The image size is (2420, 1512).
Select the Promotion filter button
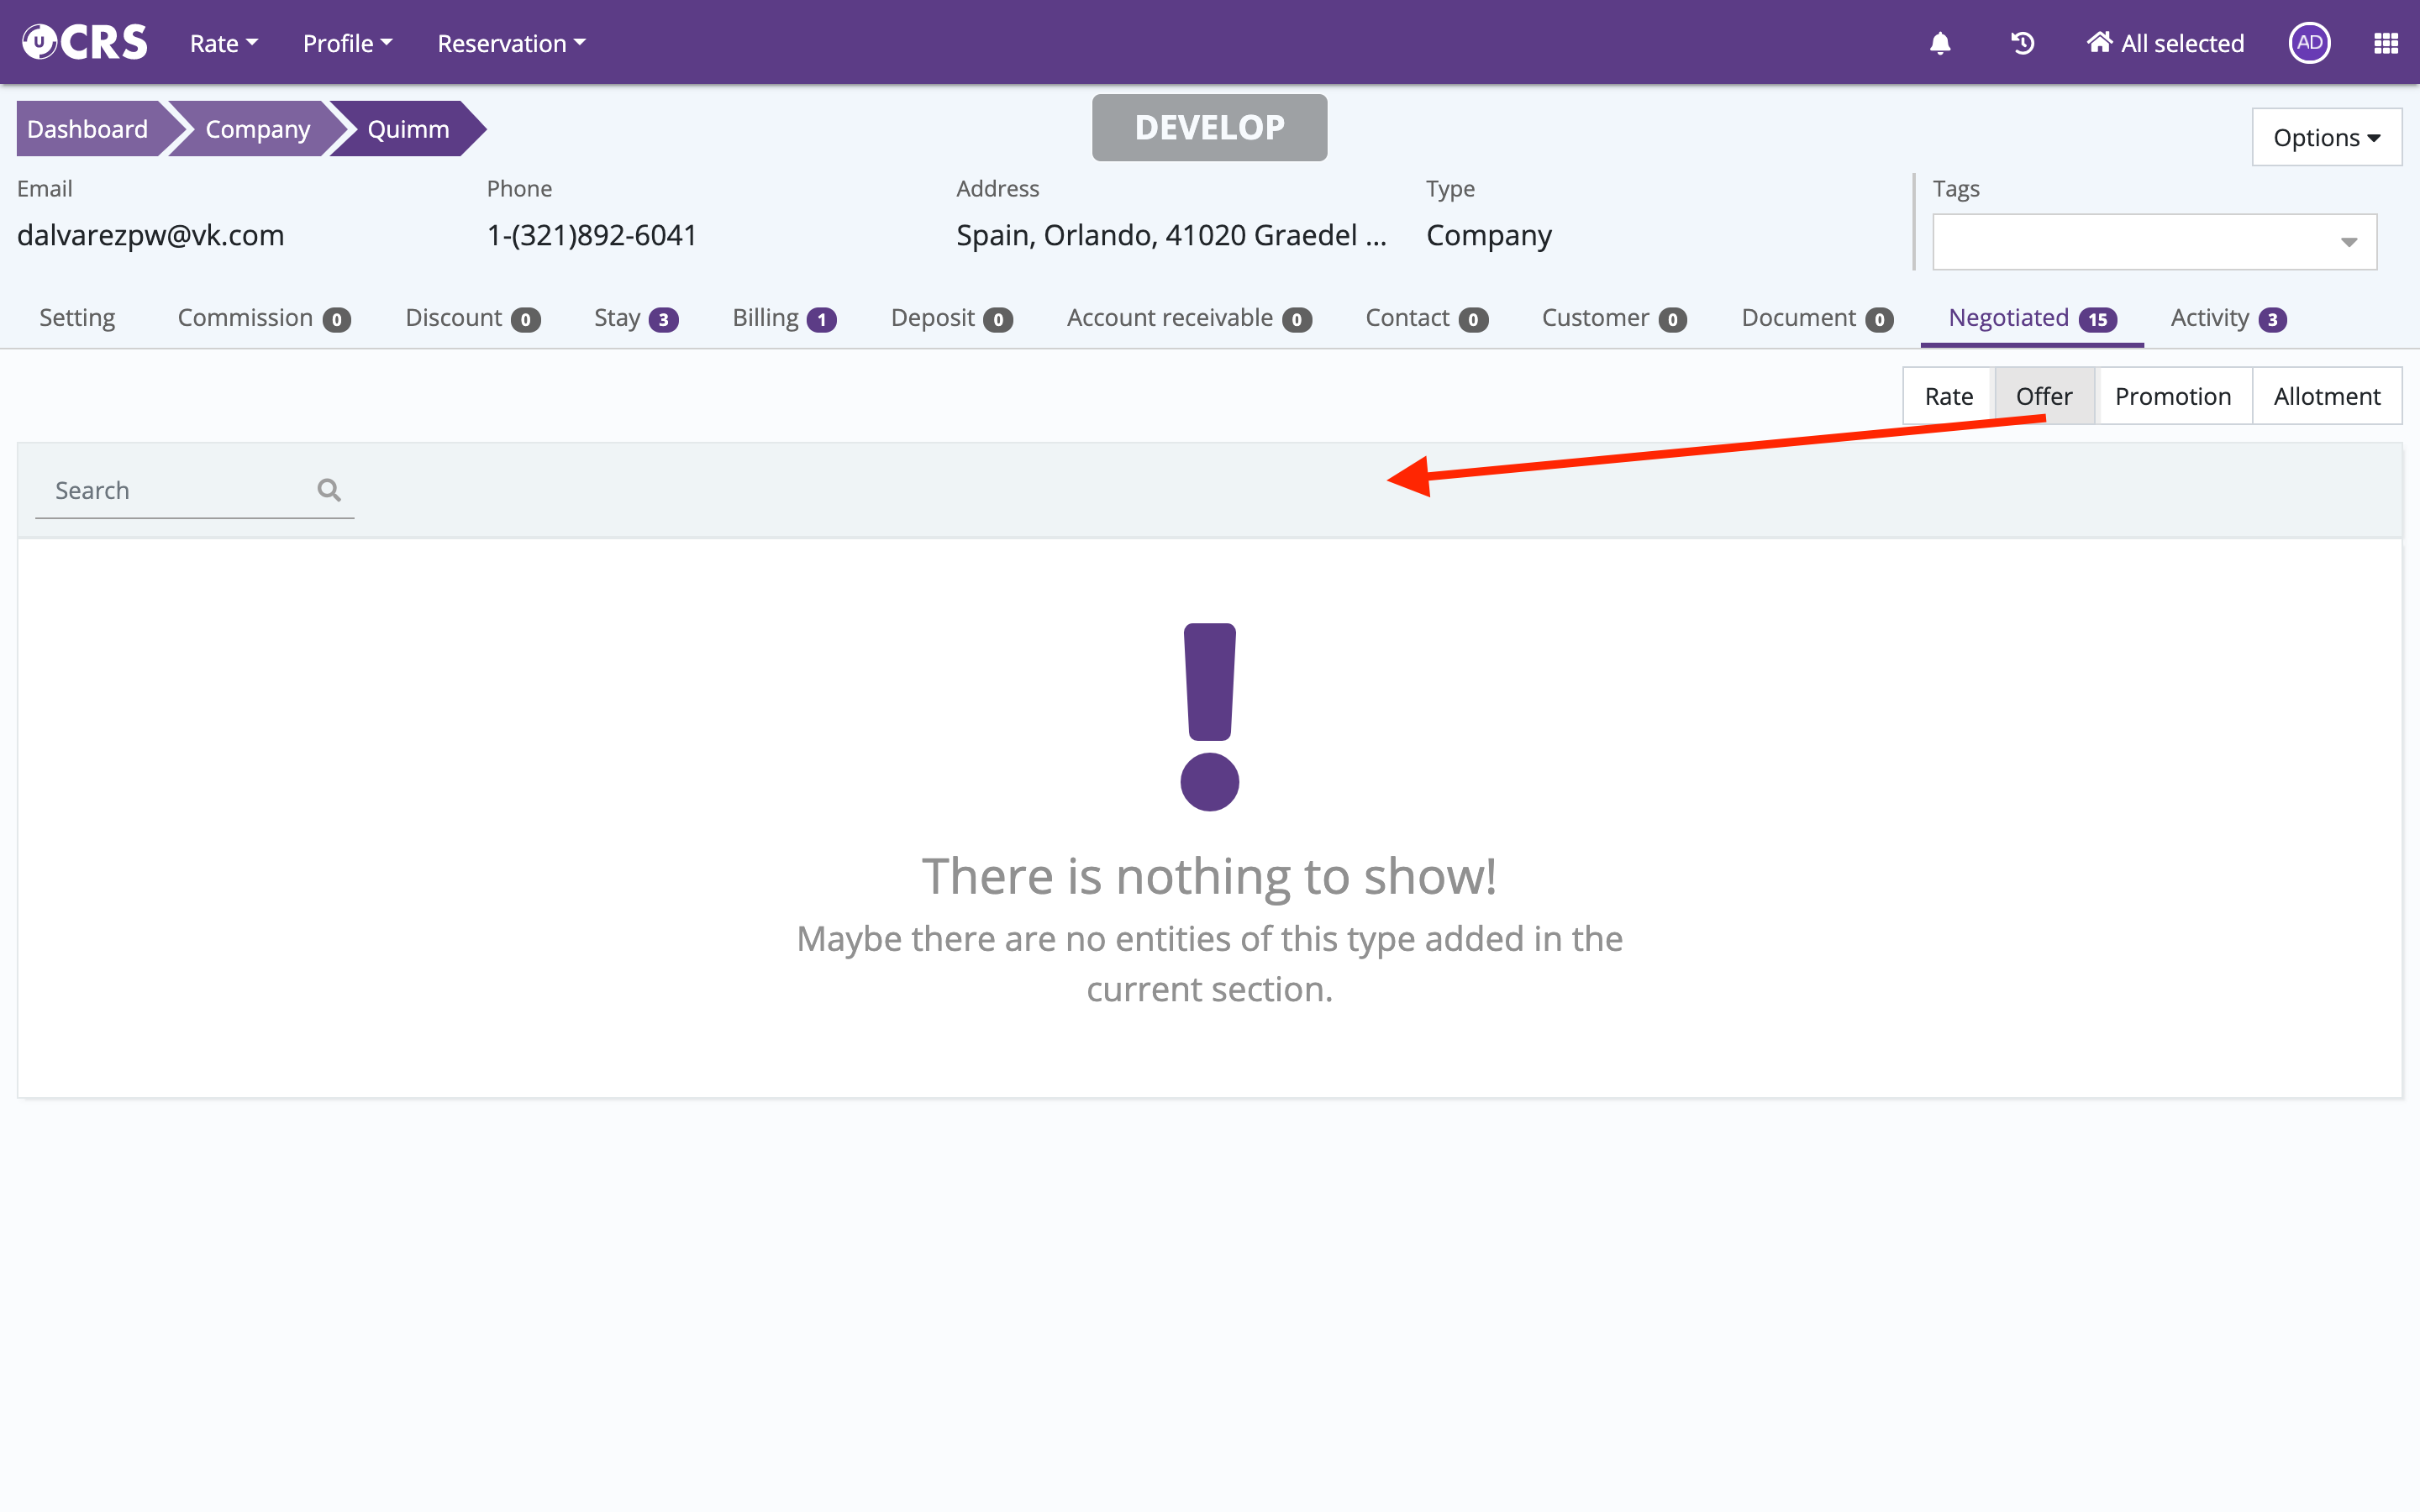pos(2172,396)
